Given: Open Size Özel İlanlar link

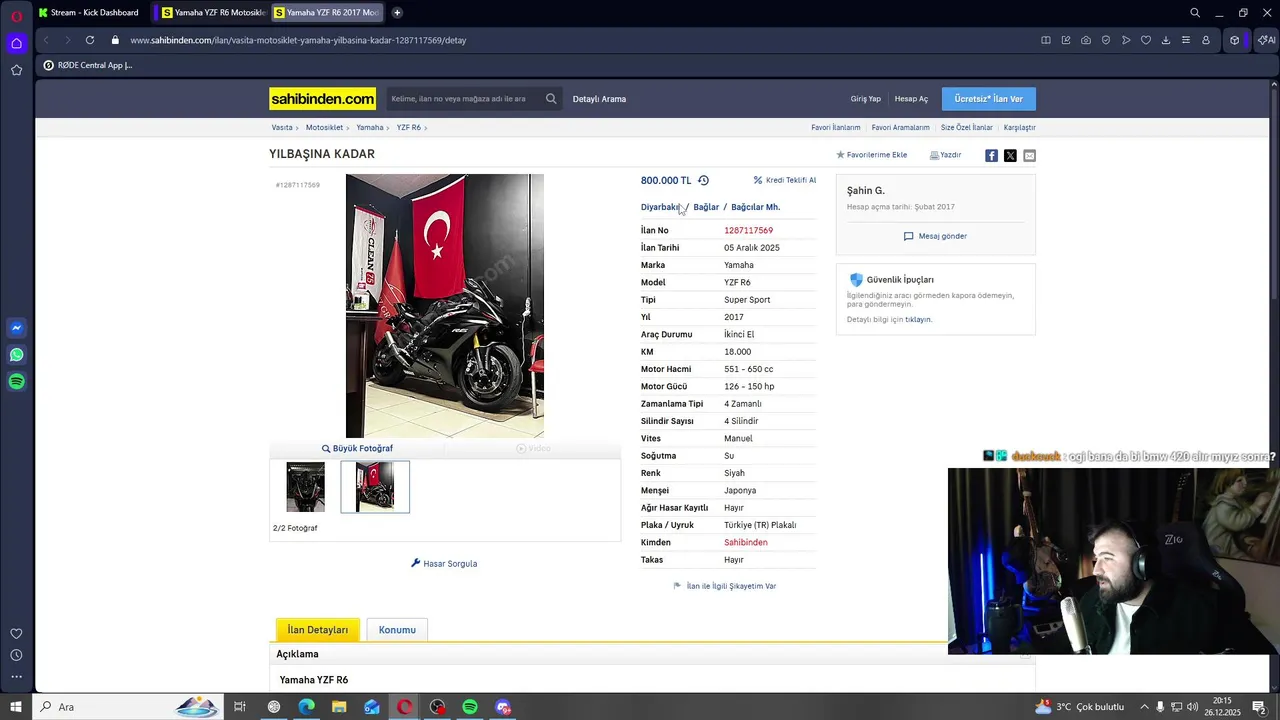Looking at the screenshot, I should (x=967, y=128).
